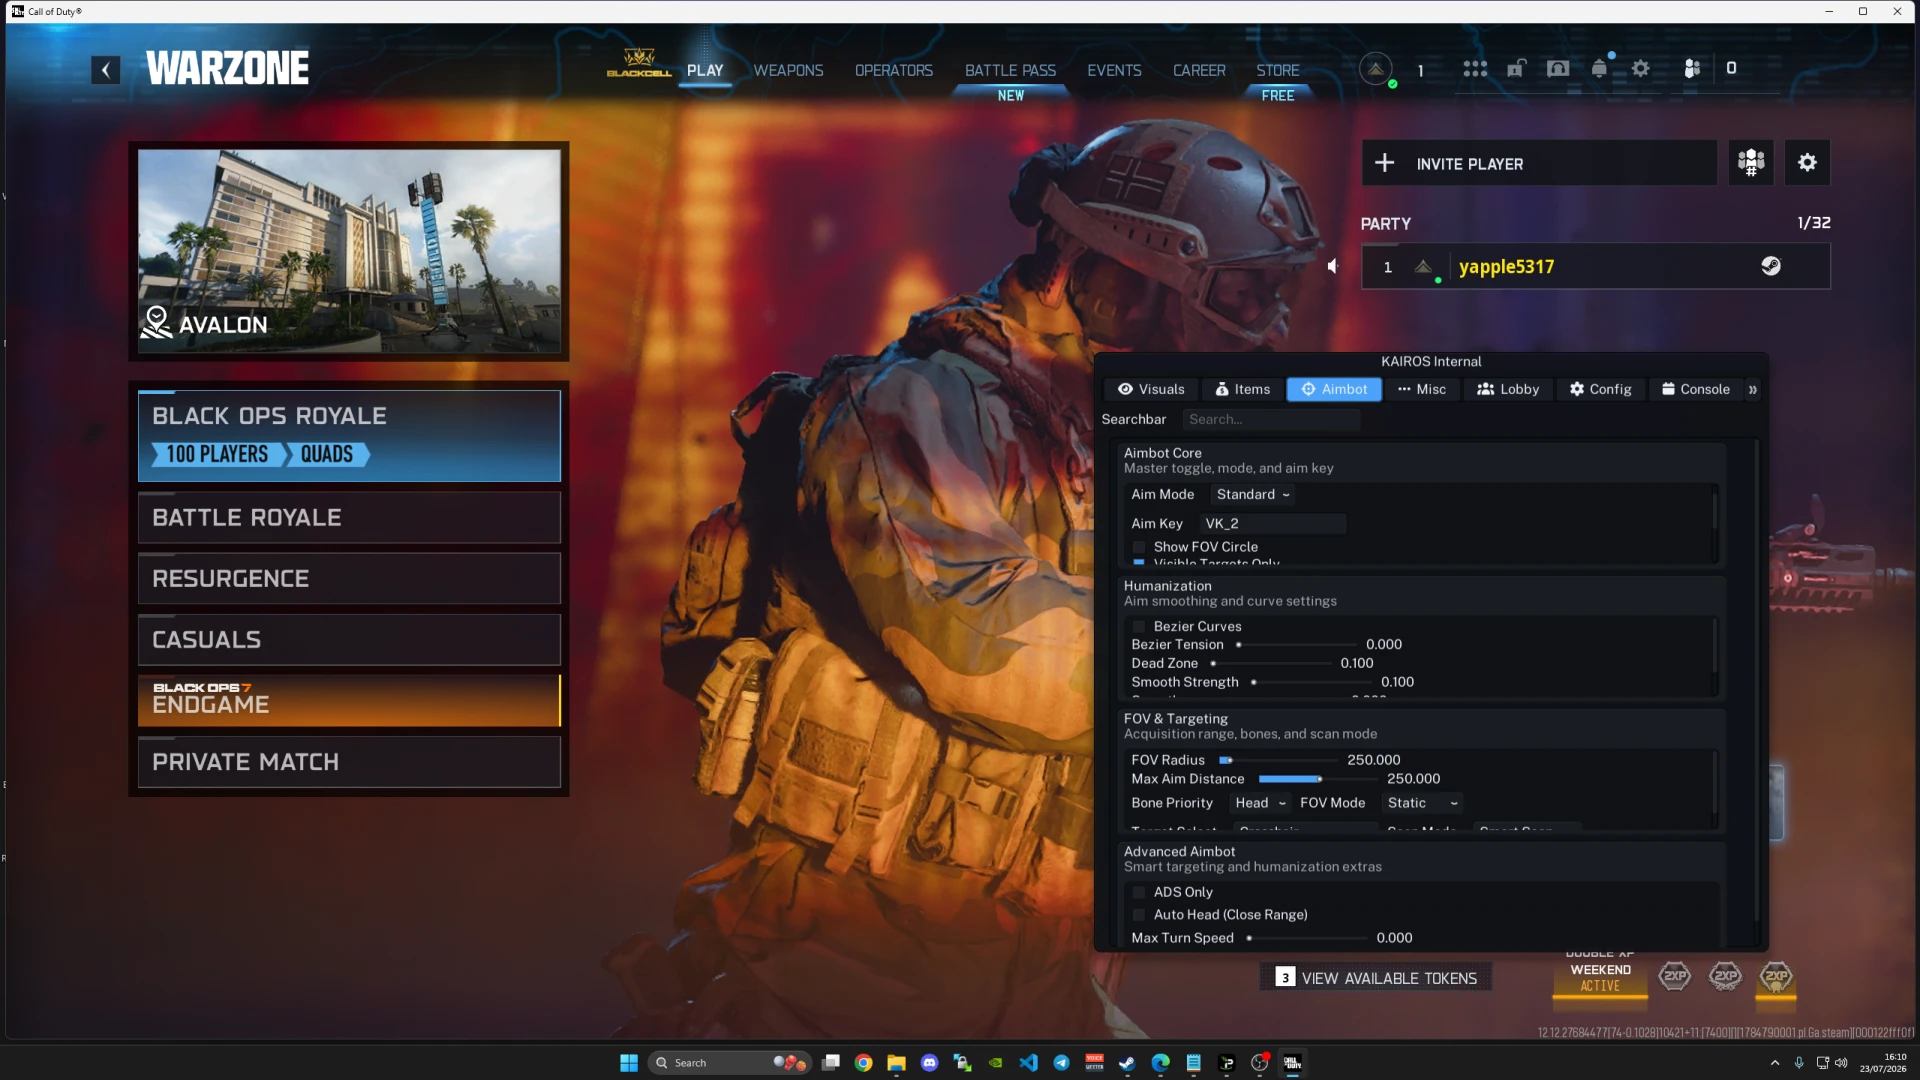Viewport: 1920px width, 1080px height.
Task: Switch to the Lobby tab in KAIROS panel
Action: click(1508, 390)
